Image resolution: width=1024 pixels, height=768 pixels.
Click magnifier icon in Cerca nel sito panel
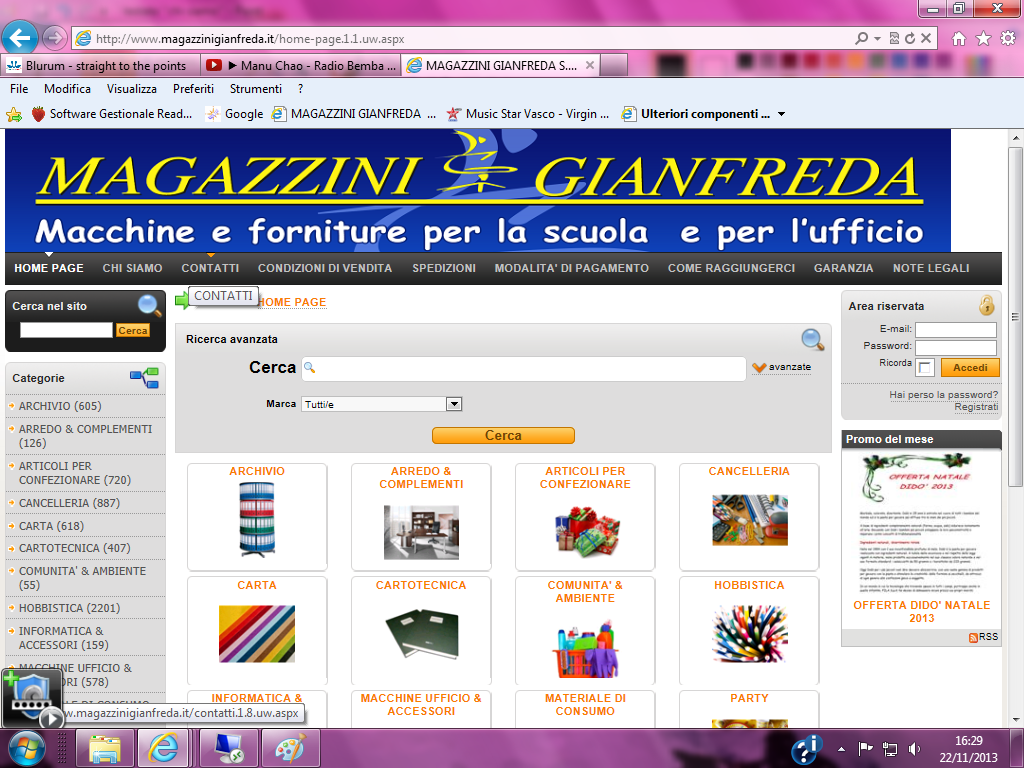click(150, 305)
